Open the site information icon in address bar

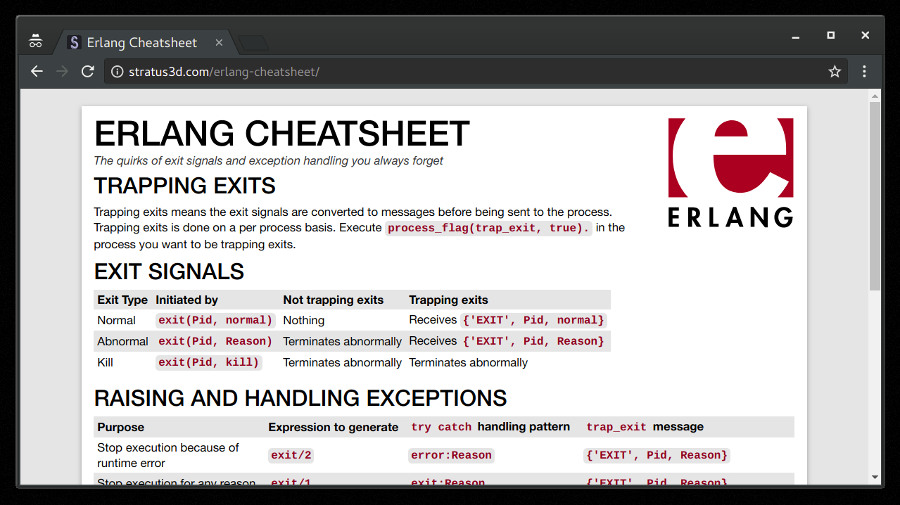(117, 72)
